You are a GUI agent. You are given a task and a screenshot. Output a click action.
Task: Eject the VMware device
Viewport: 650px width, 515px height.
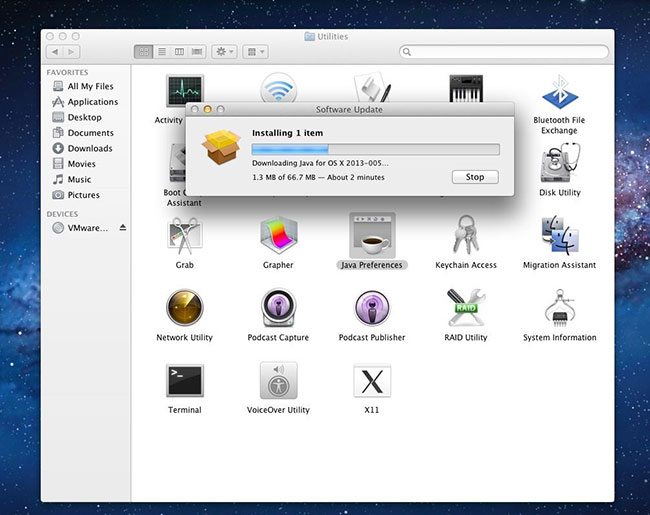point(123,227)
